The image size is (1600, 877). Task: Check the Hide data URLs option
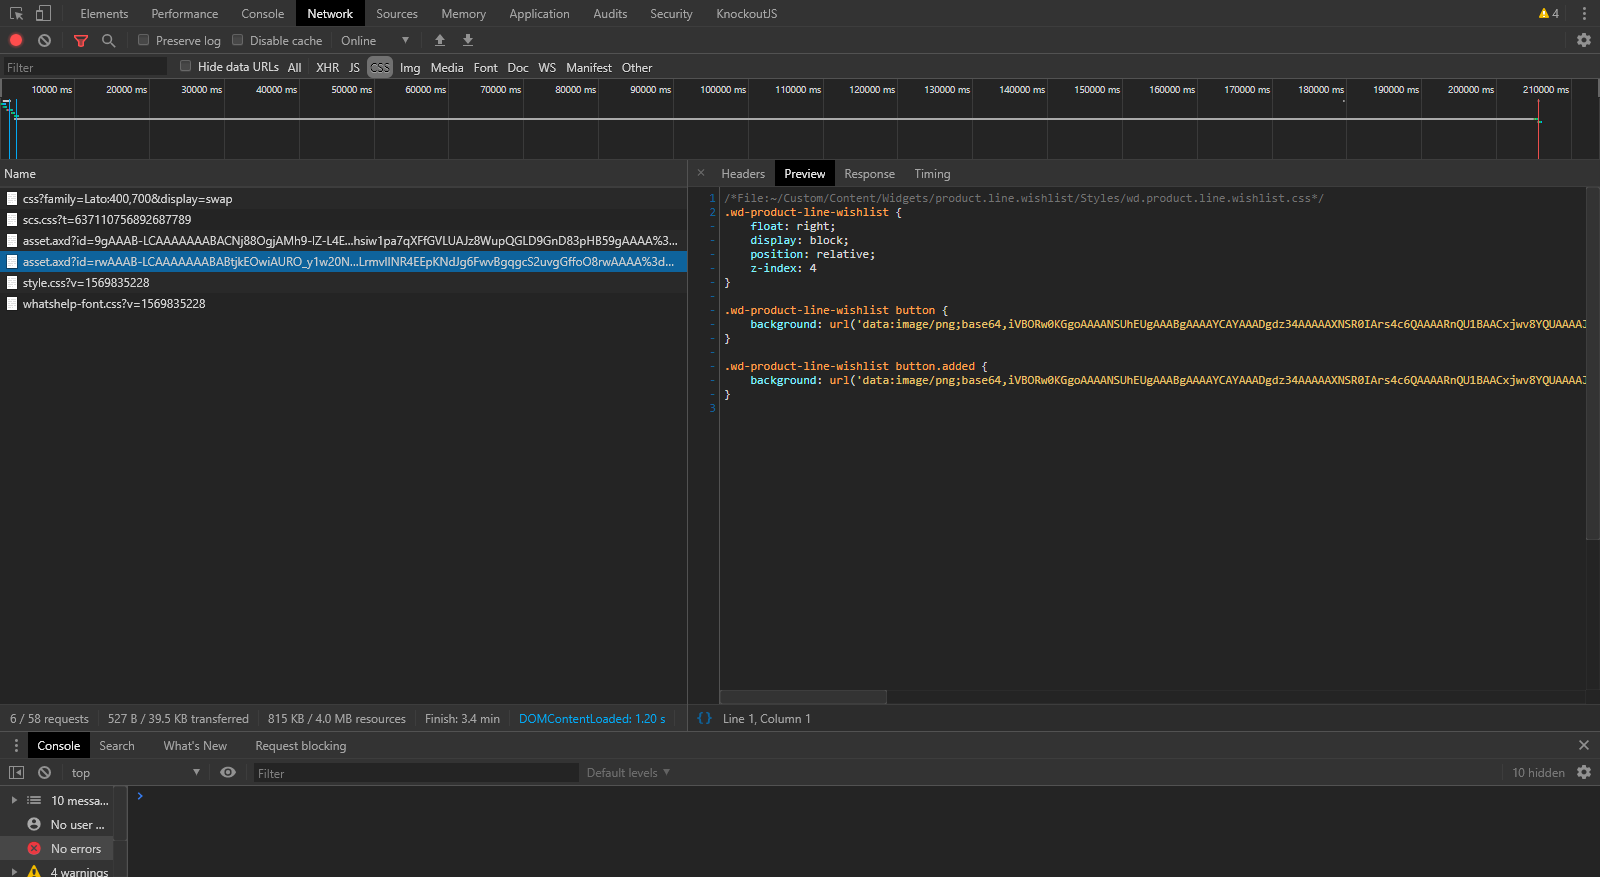[186, 66]
